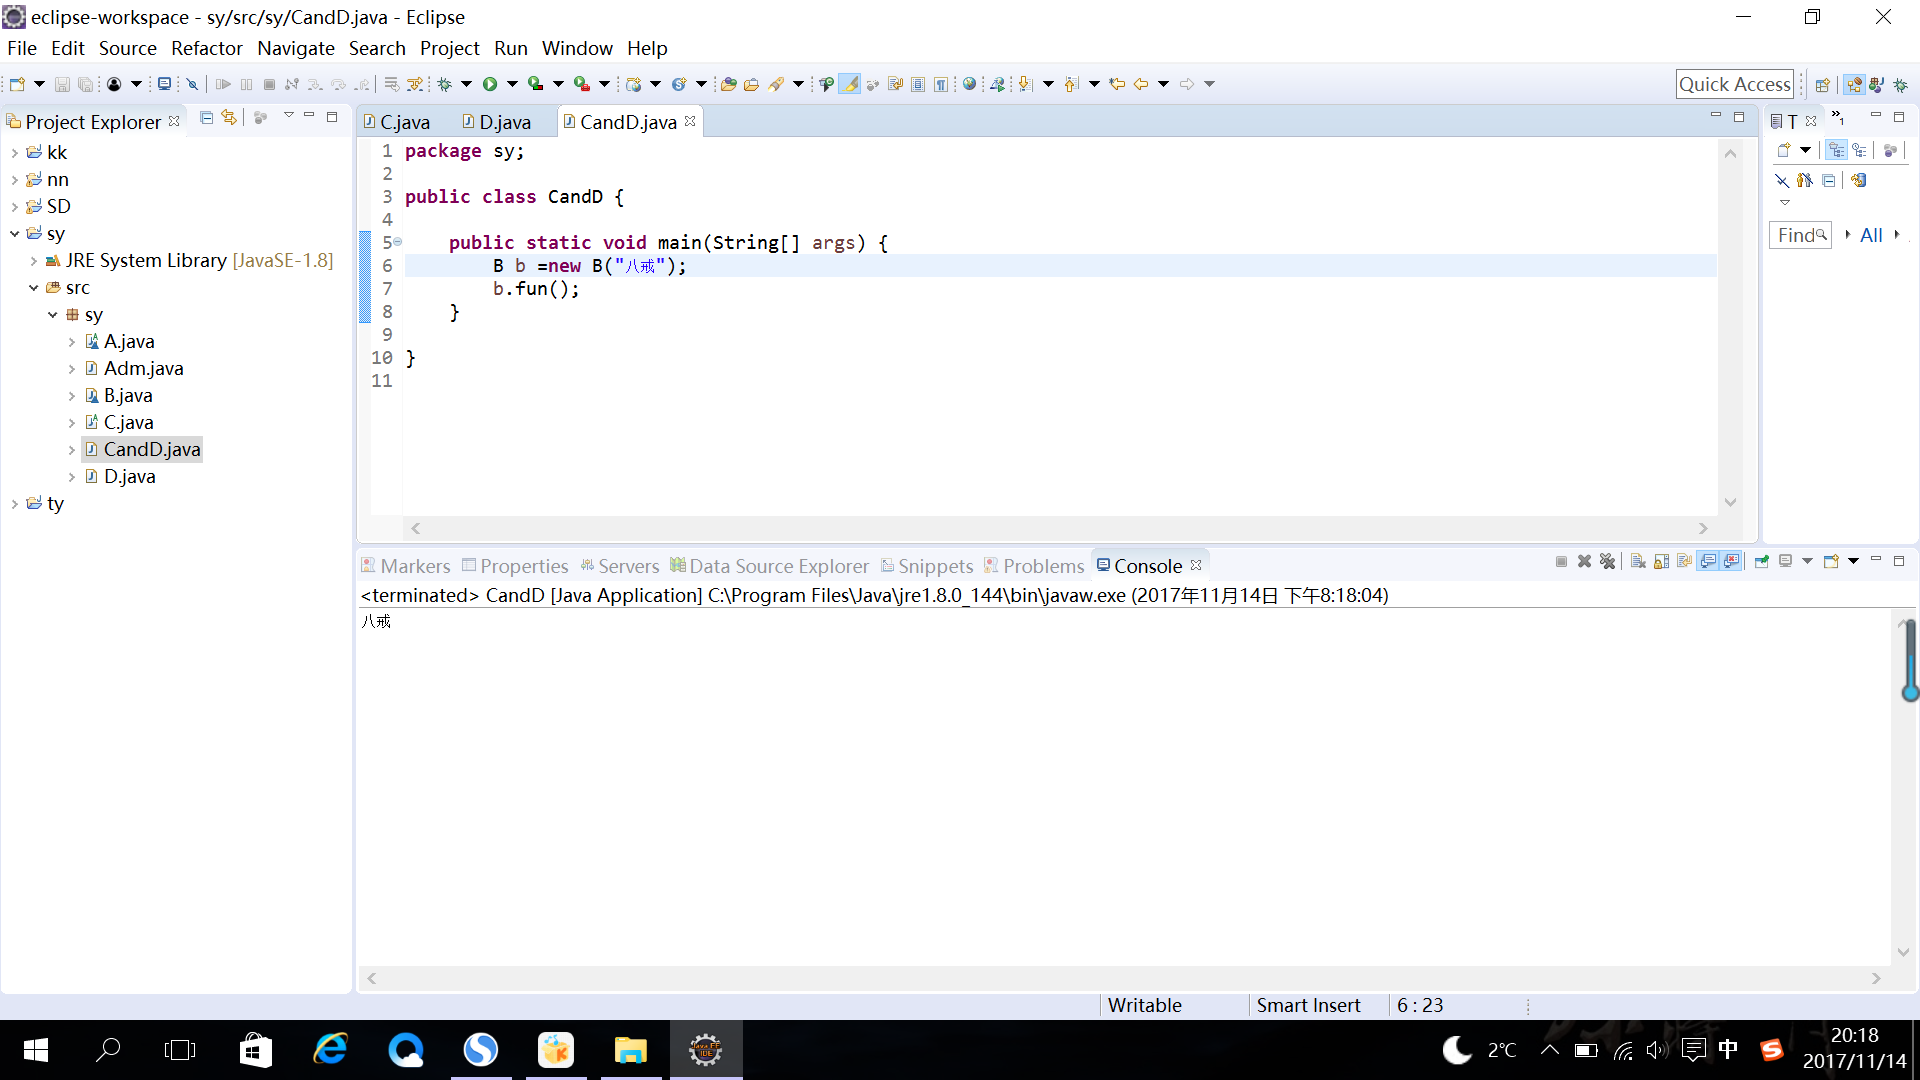This screenshot has width=1920, height=1080.
Task: Click the Find field in Task List
Action: [1800, 235]
